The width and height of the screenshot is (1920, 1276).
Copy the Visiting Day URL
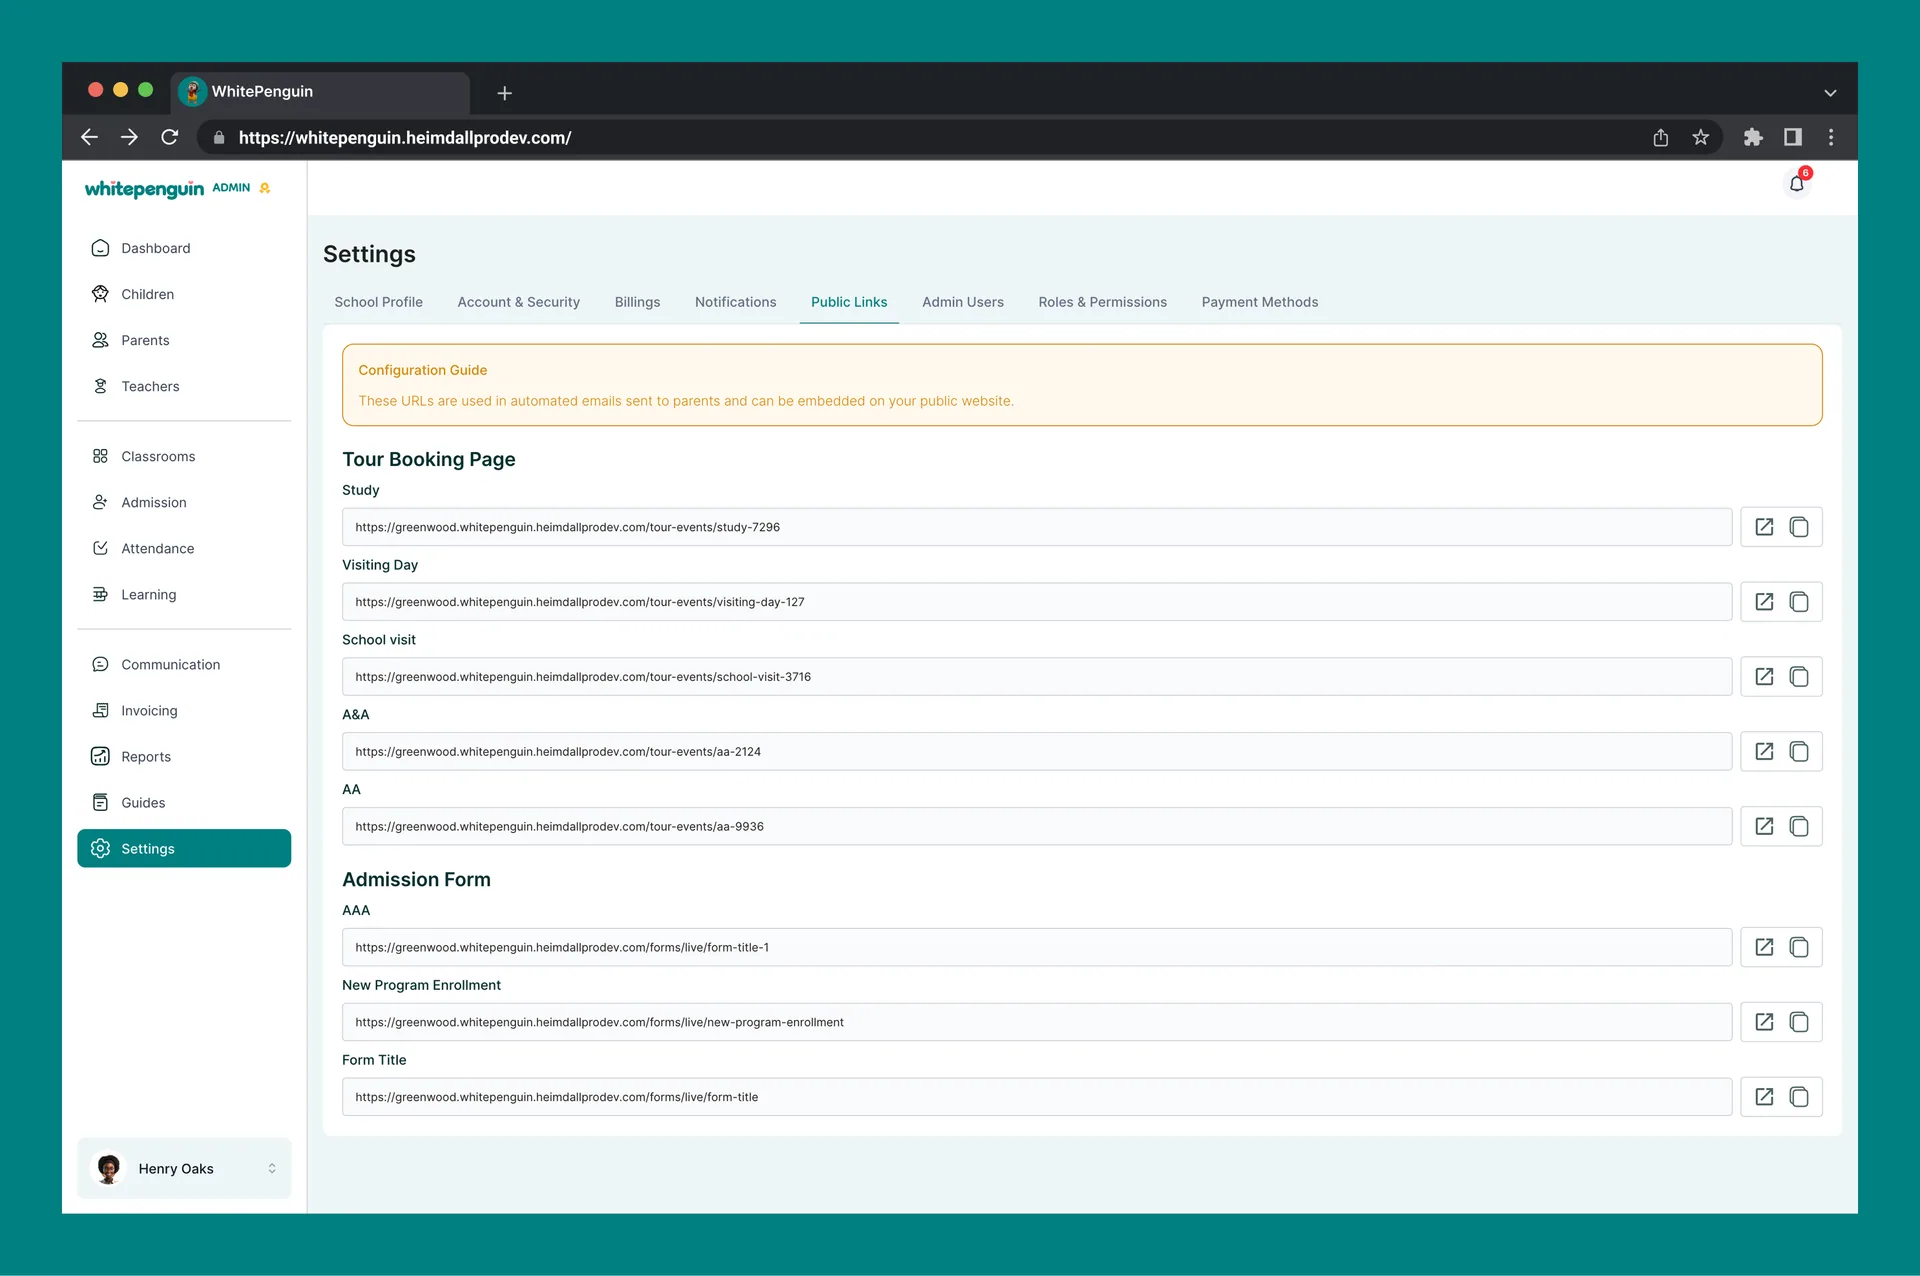click(1799, 602)
